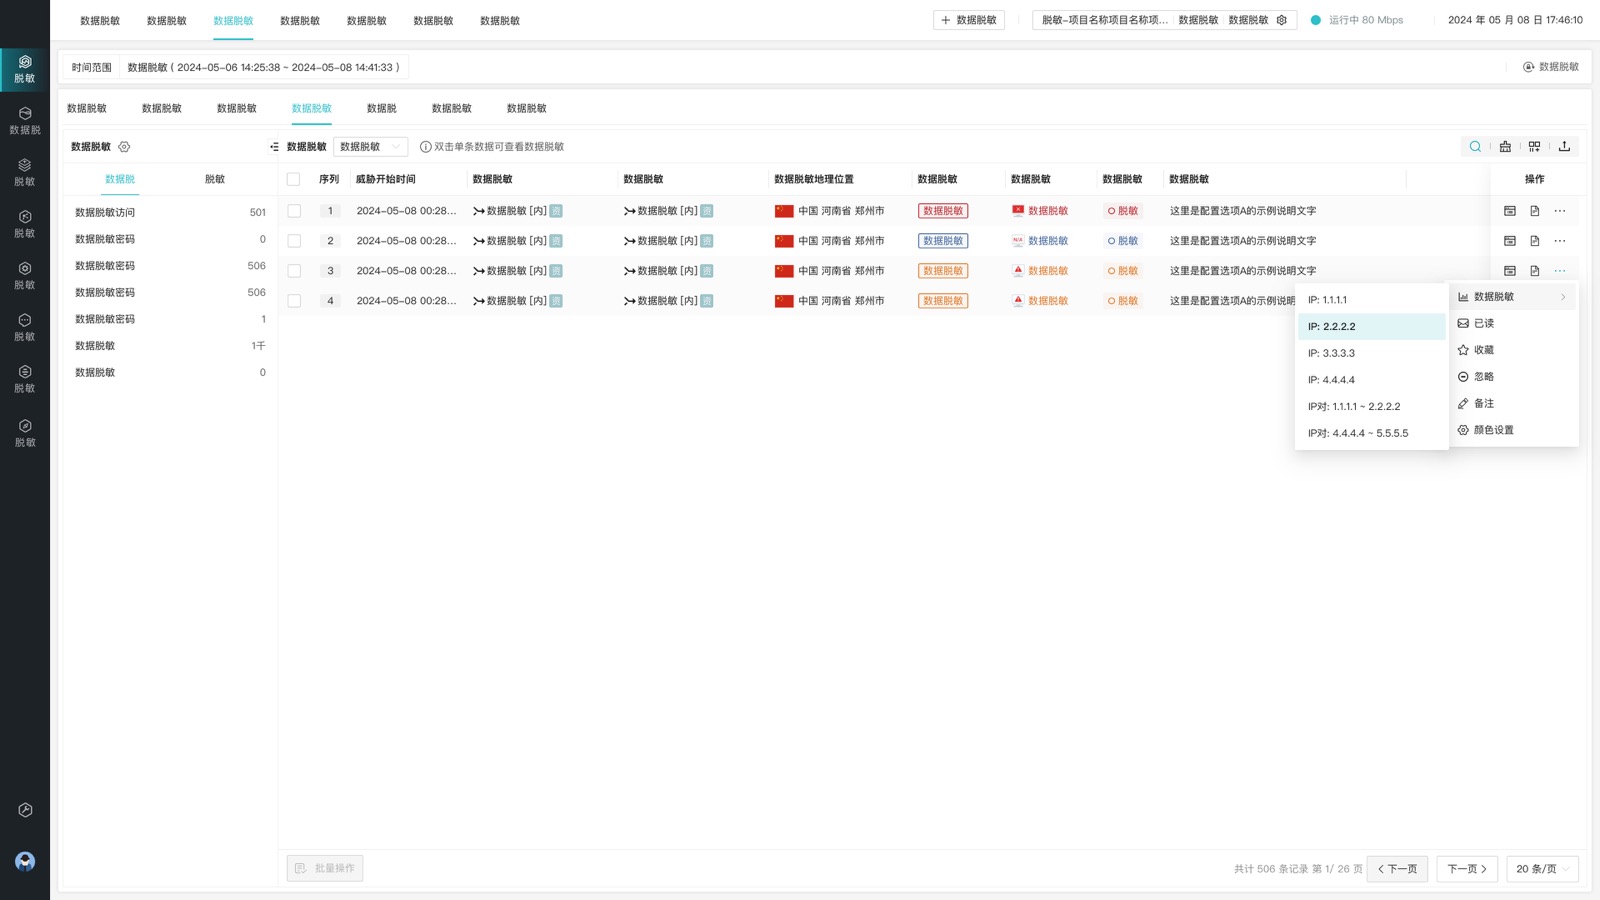This screenshot has height=900, width=1600.
Task: Click column header 数据脱敏地理位置
Action: 814,179
